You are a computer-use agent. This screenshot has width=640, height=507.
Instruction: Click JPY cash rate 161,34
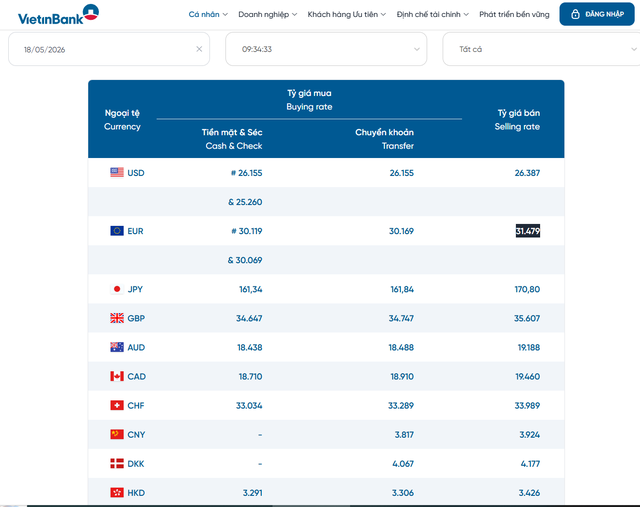coord(251,289)
